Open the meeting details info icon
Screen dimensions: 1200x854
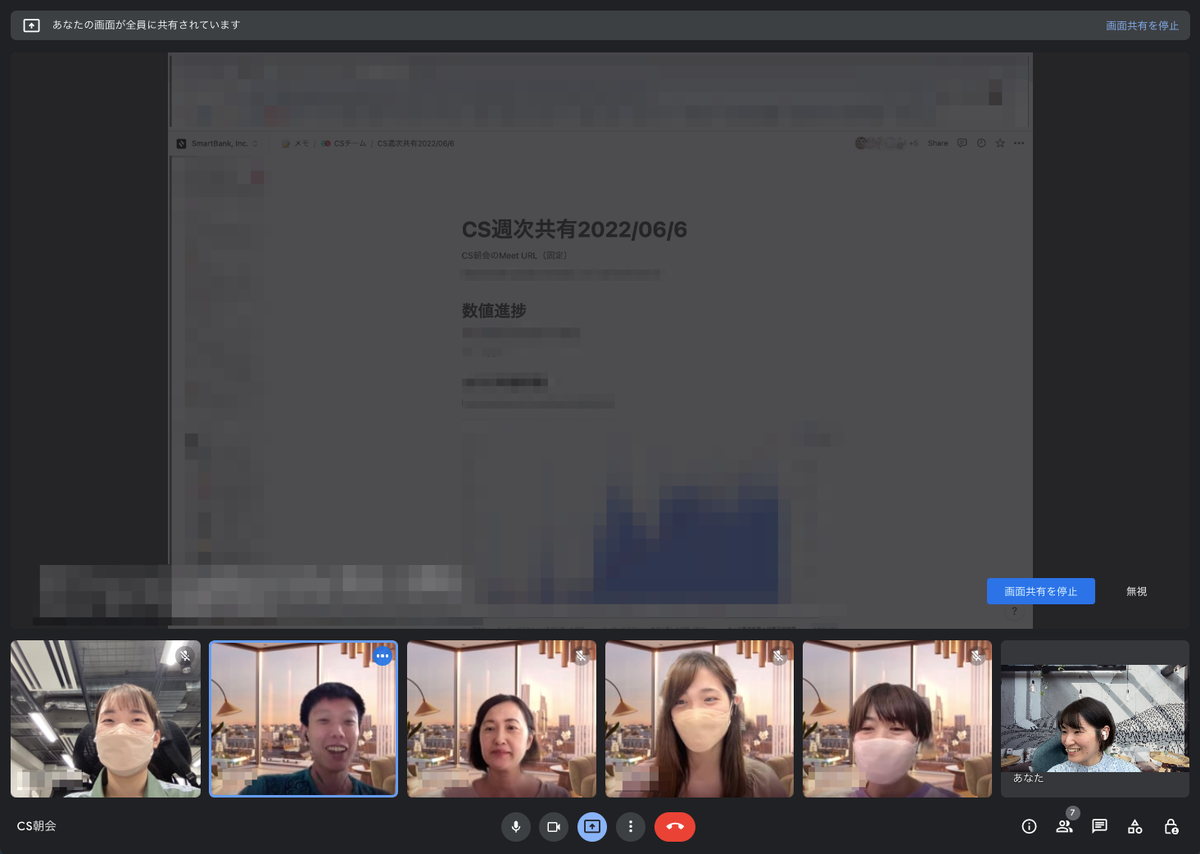coord(1029,827)
